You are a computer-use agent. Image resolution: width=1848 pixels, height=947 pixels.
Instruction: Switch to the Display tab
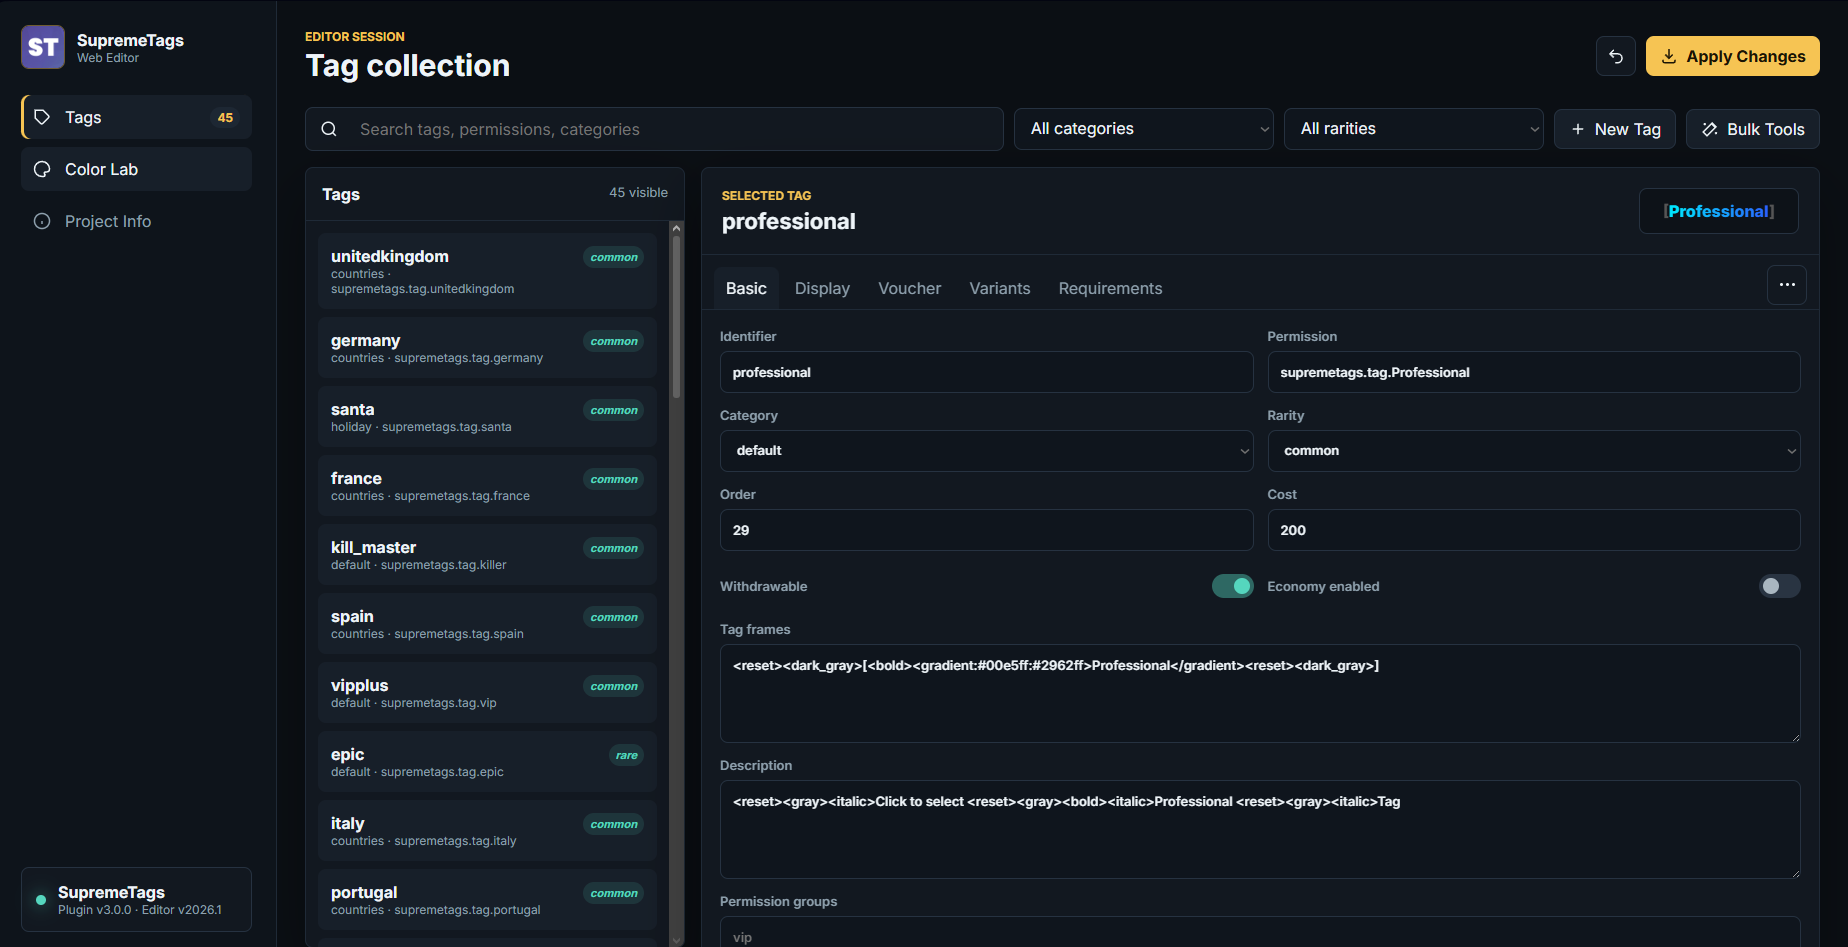(822, 288)
